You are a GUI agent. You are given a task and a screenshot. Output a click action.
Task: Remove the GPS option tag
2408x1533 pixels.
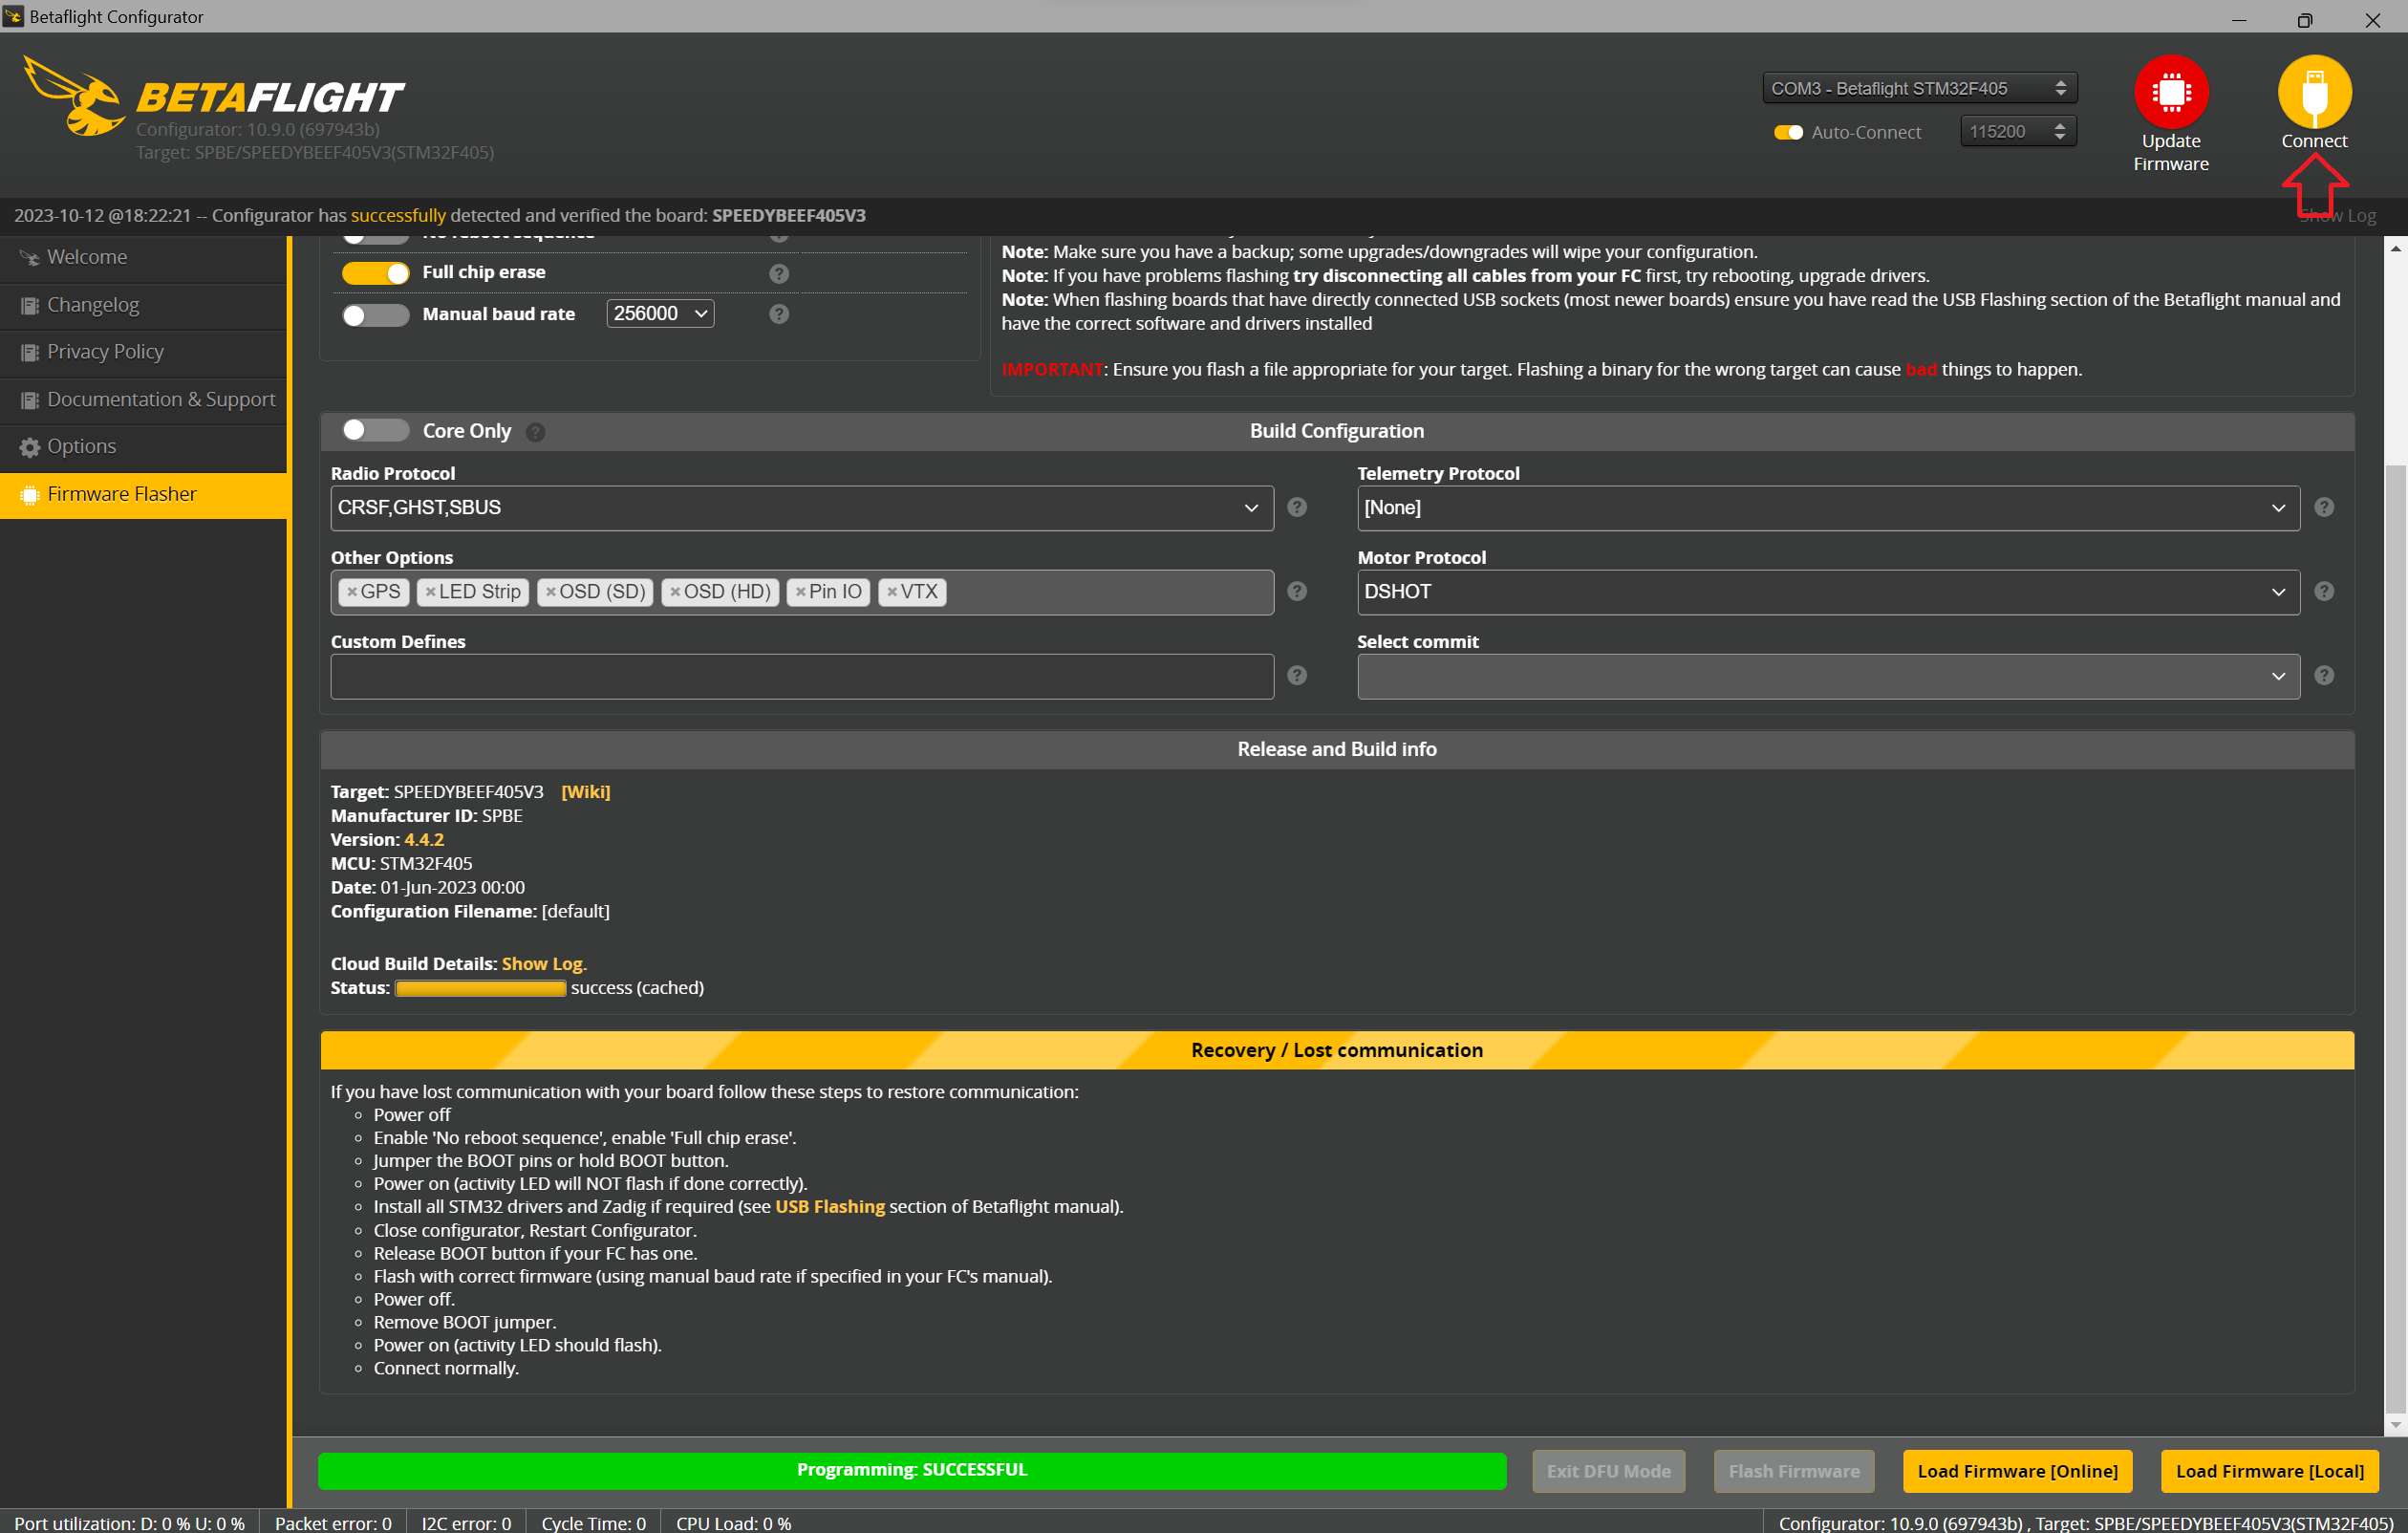tap(351, 592)
